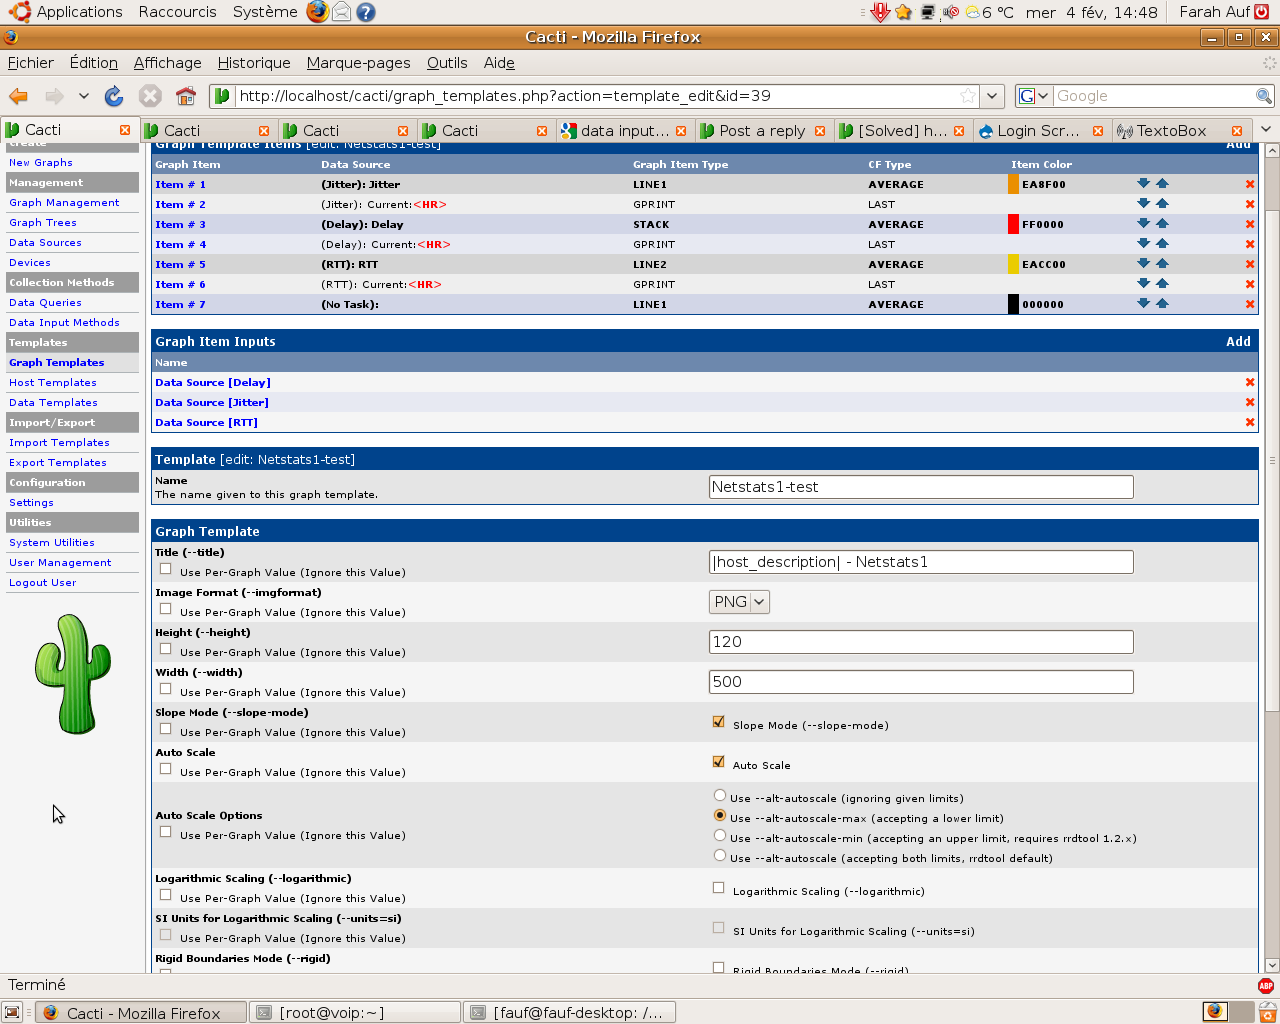Open User Management sidebar link
The image size is (1280, 1024).
(x=60, y=563)
